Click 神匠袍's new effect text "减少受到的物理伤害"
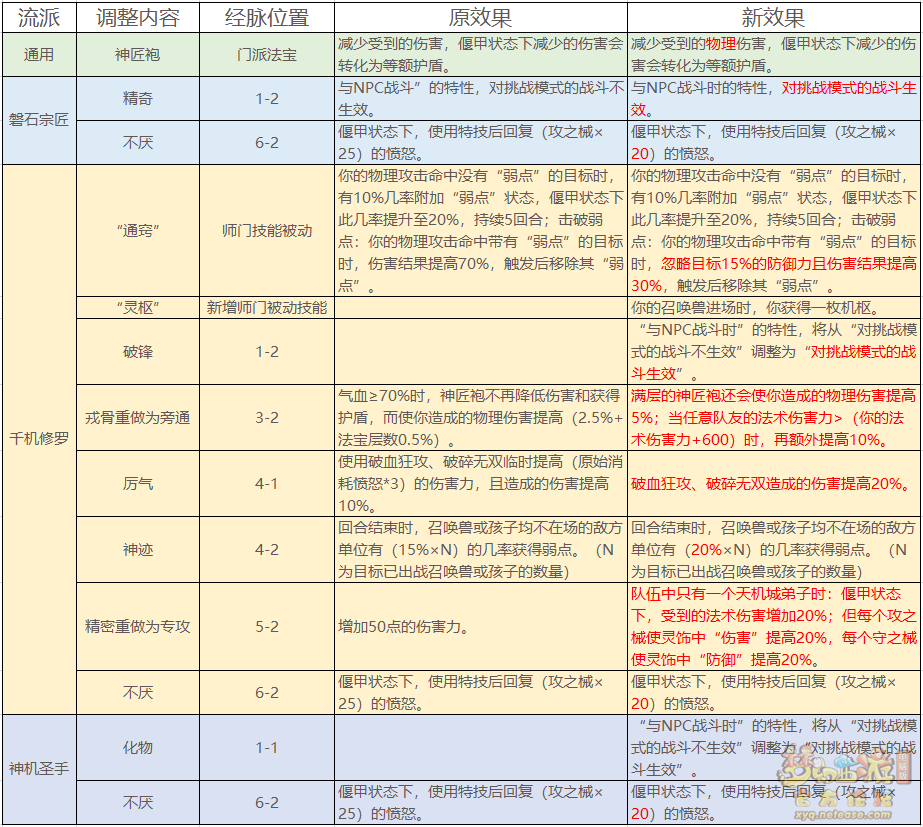Viewport: 923px width, 827px height. (699, 44)
